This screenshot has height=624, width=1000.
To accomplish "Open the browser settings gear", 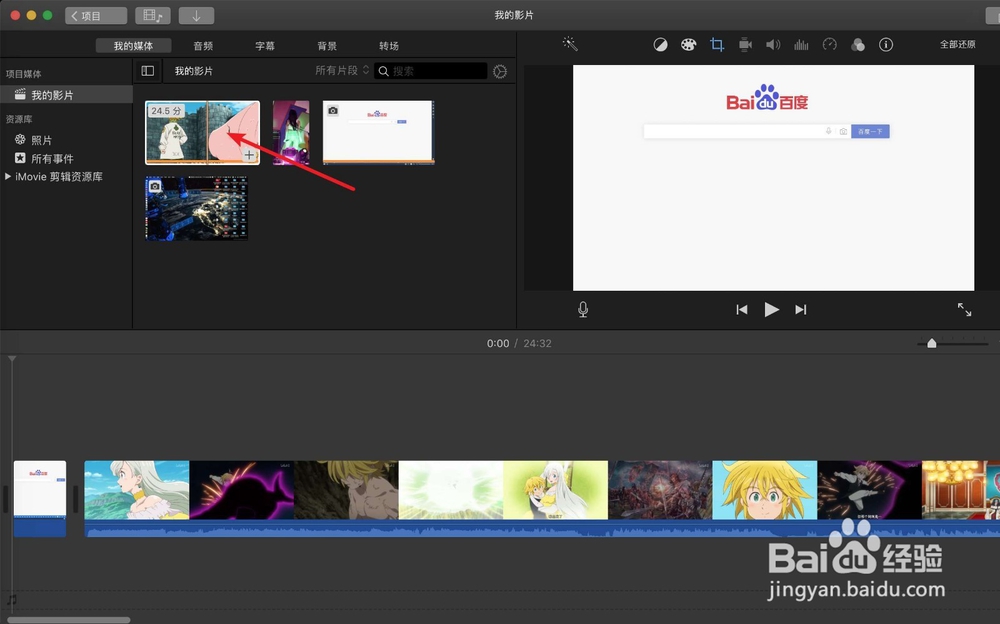I will [500, 71].
